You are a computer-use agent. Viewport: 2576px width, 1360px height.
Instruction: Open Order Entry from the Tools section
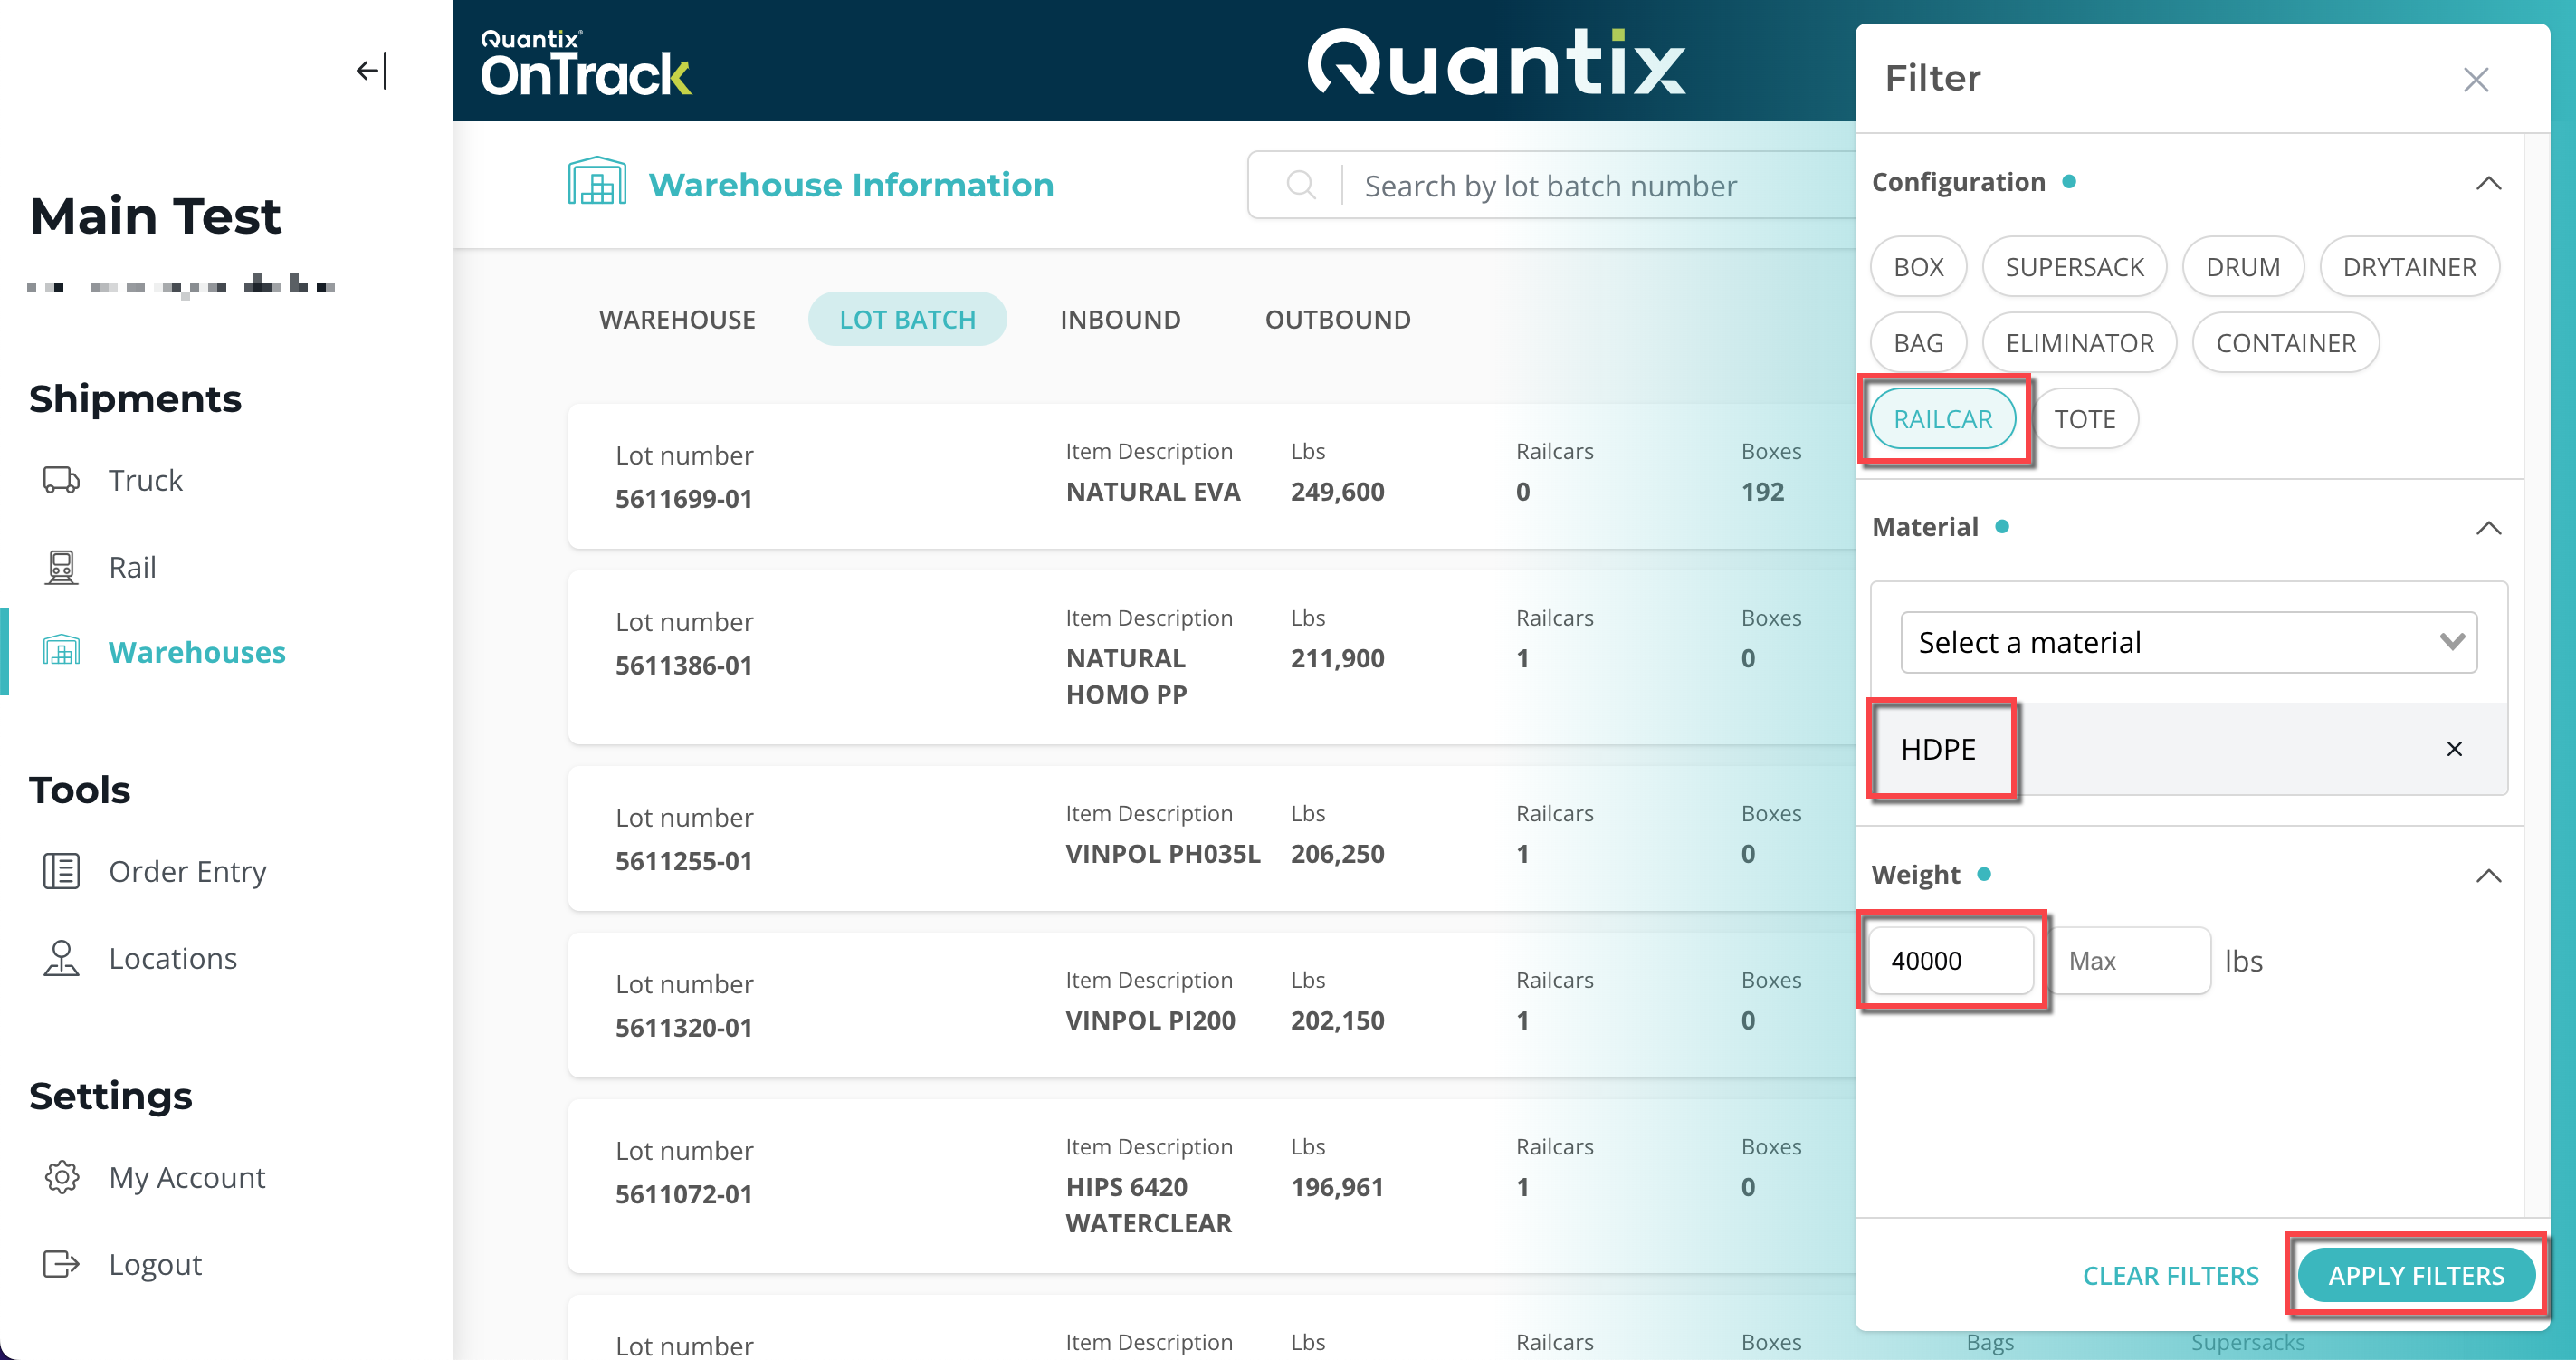click(187, 871)
